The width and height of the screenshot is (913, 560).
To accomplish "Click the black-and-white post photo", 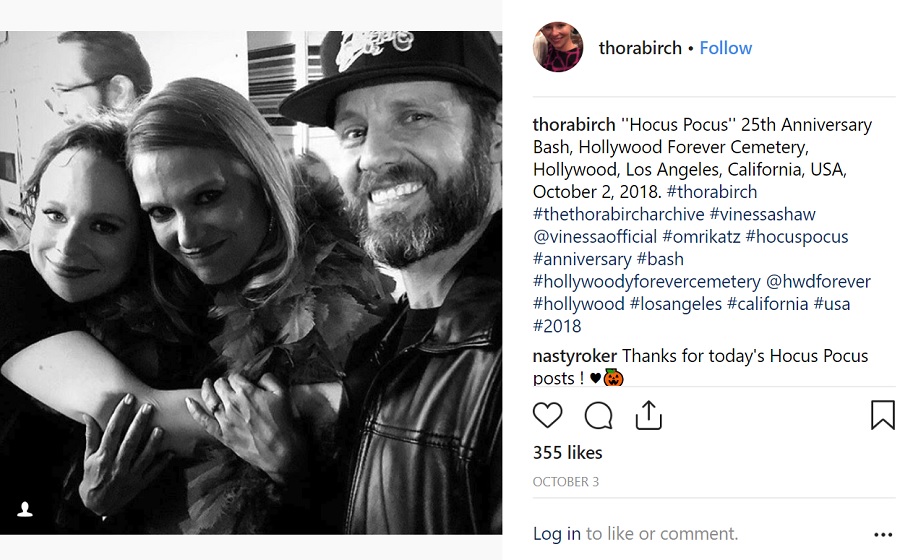I will pyautogui.click(x=250, y=280).
